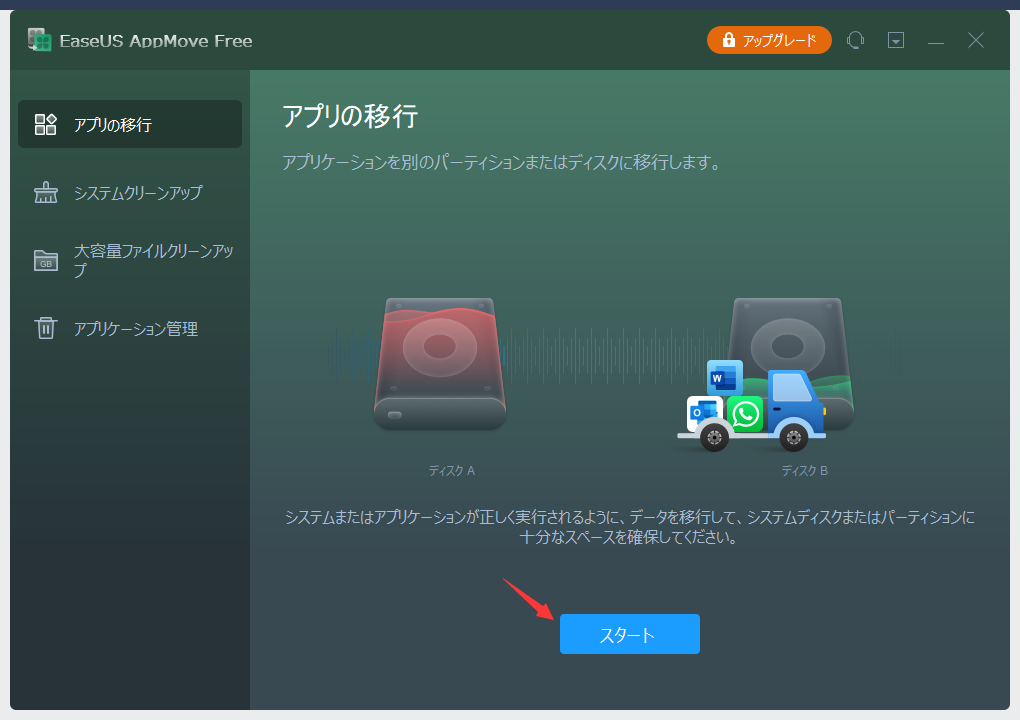This screenshot has width=1020, height=720.
Task: Click the application management trash icon
Action: tap(46, 328)
